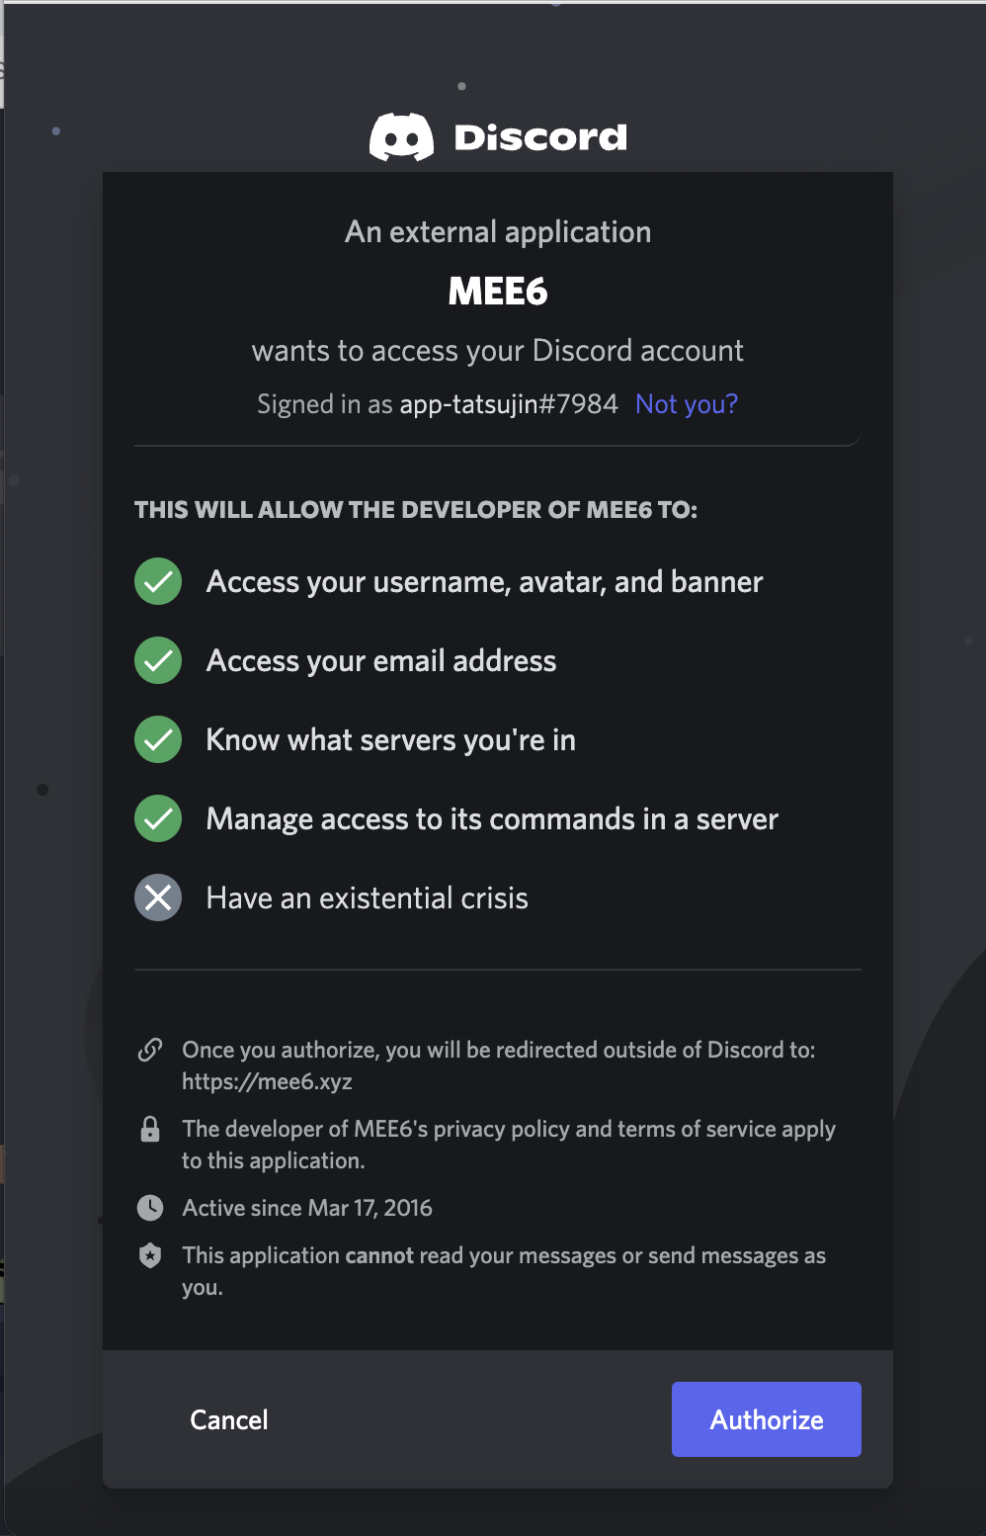The width and height of the screenshot is (986, 1536).
Task: Click the shield star icon beside messages notice
Action: (x=150, y=1256)
